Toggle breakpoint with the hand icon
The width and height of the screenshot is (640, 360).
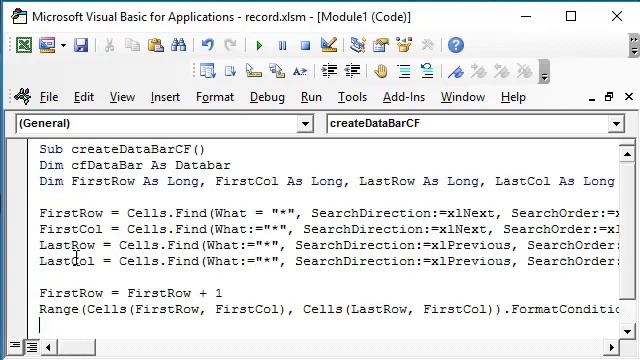pyautogui.click(x=381, y=71)
